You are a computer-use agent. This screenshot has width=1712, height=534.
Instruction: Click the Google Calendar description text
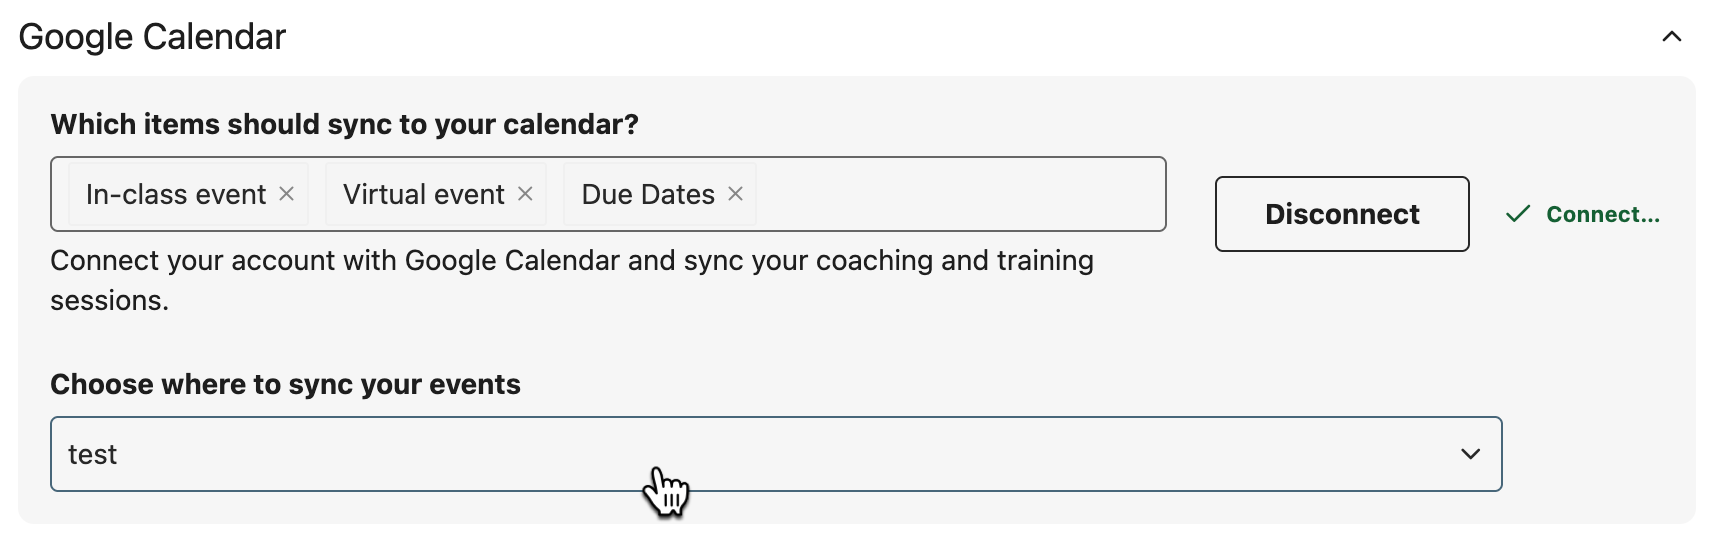click(572, 280)
